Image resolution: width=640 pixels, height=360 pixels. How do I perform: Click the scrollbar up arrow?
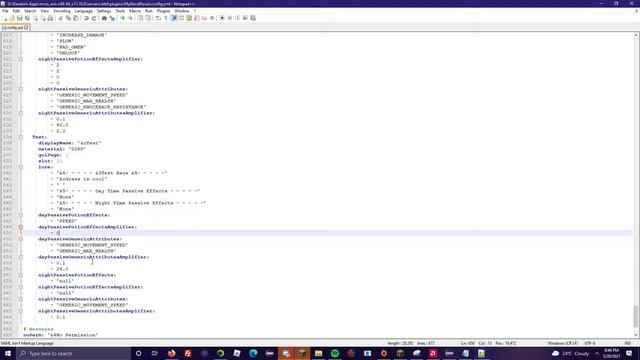click(x=636, y=36)
